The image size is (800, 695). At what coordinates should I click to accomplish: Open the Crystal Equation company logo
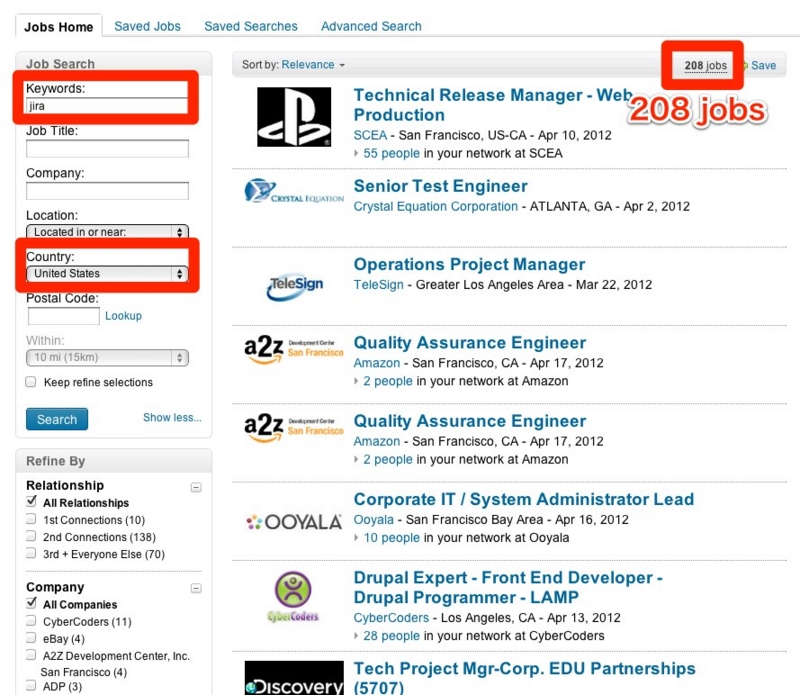(x=294, y=191)
